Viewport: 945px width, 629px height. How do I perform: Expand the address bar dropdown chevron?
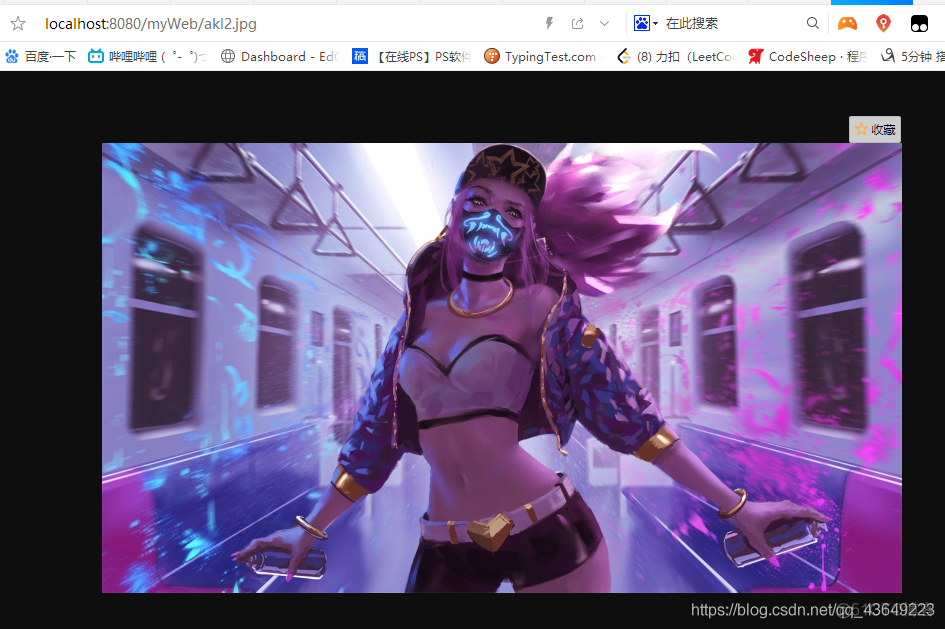[604, 23]
